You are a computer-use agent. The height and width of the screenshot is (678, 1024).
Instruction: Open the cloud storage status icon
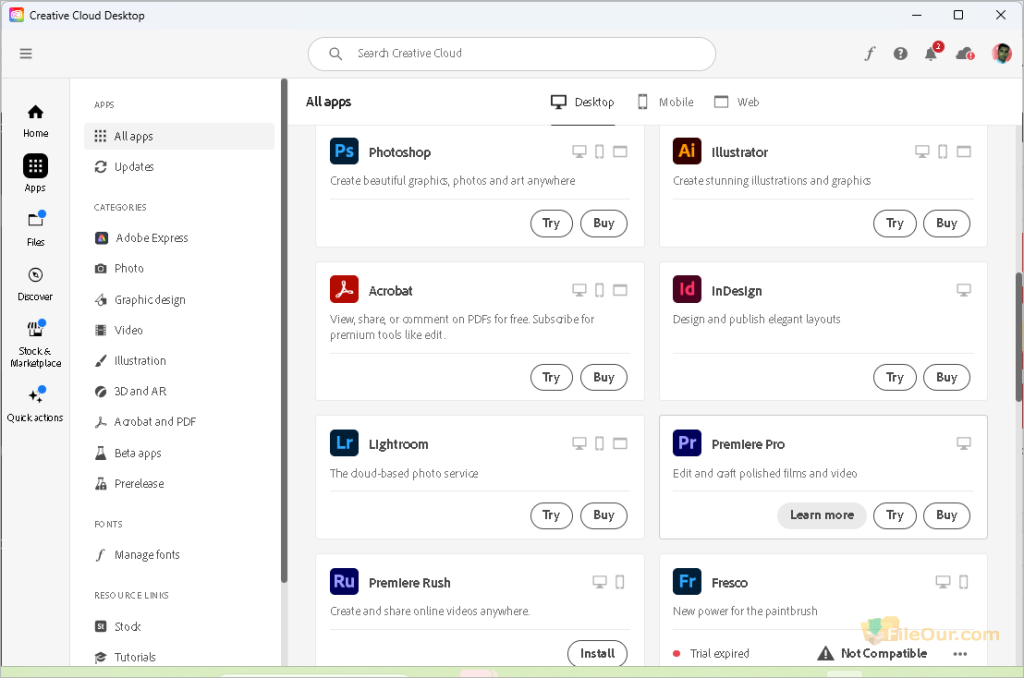click(963, 53)
